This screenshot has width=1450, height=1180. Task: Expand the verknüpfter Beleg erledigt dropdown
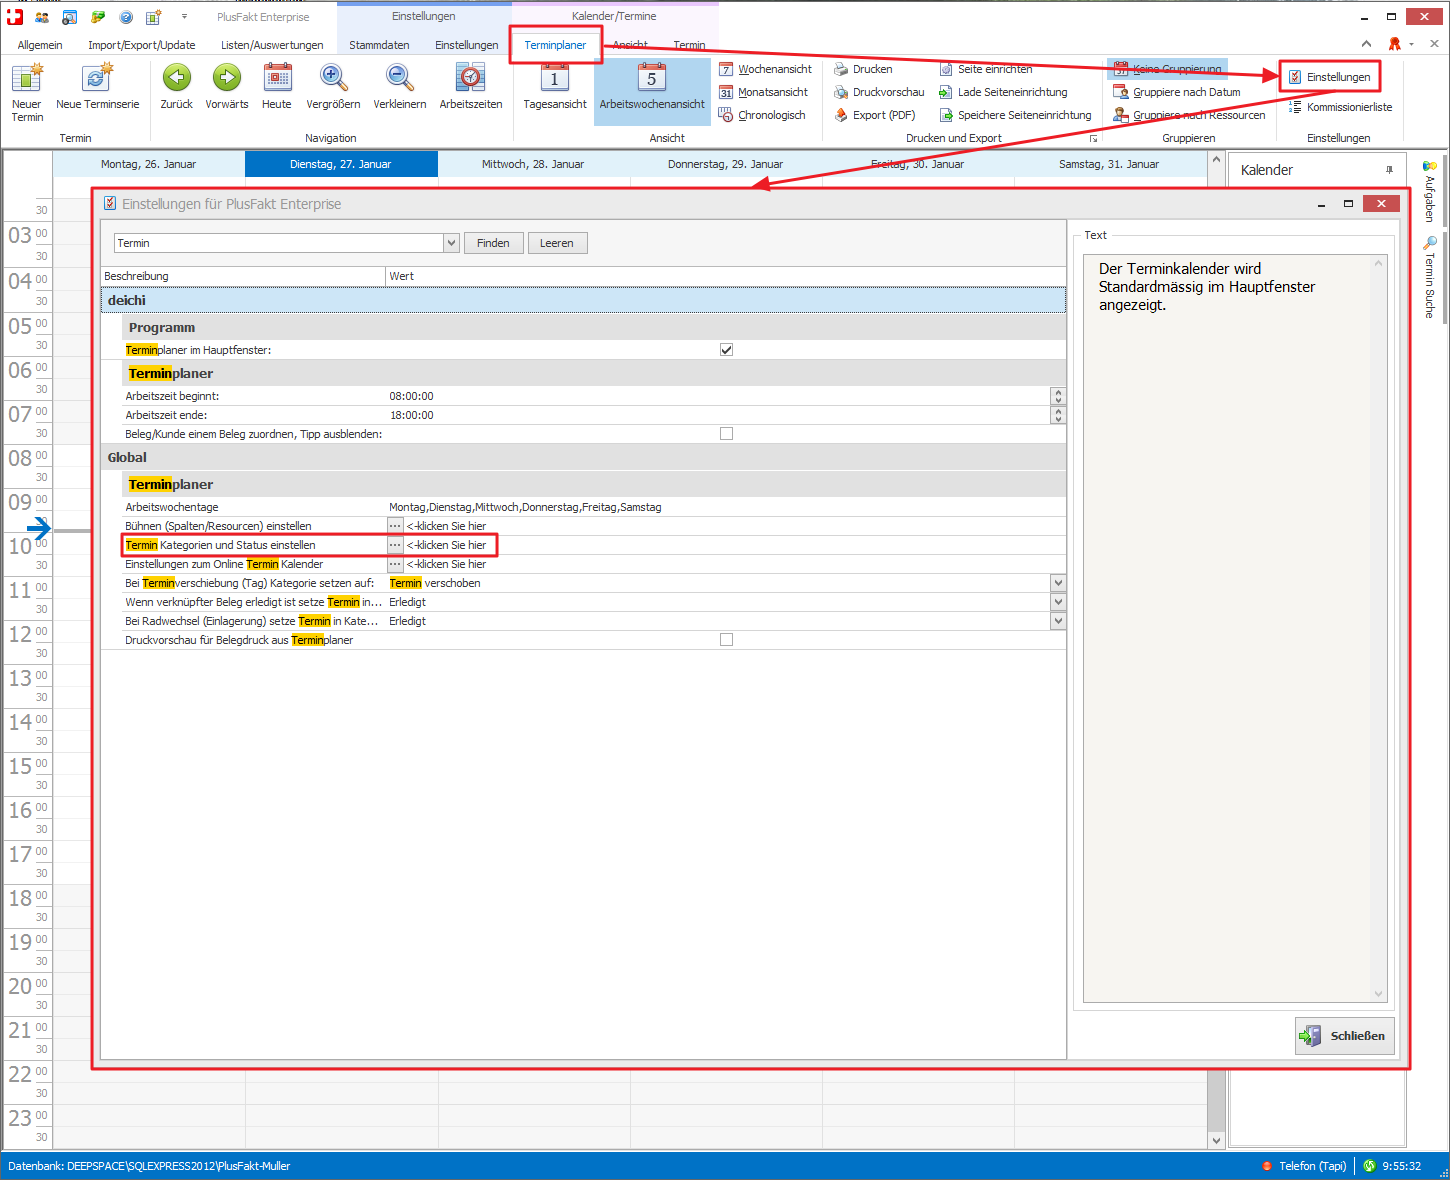click(x=1058, y=602)
